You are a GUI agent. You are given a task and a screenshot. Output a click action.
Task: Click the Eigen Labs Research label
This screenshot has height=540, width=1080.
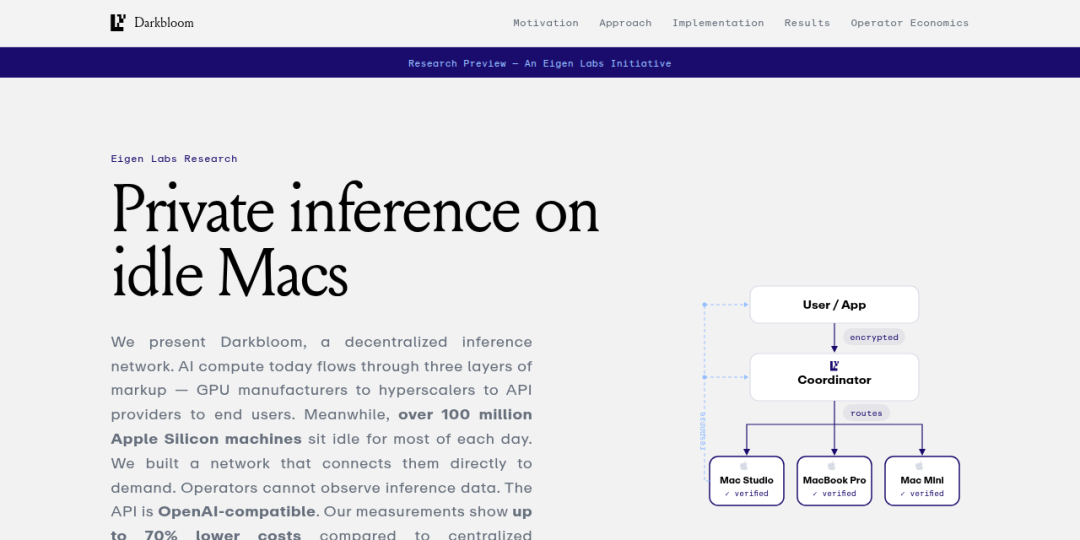pos(174,158)
